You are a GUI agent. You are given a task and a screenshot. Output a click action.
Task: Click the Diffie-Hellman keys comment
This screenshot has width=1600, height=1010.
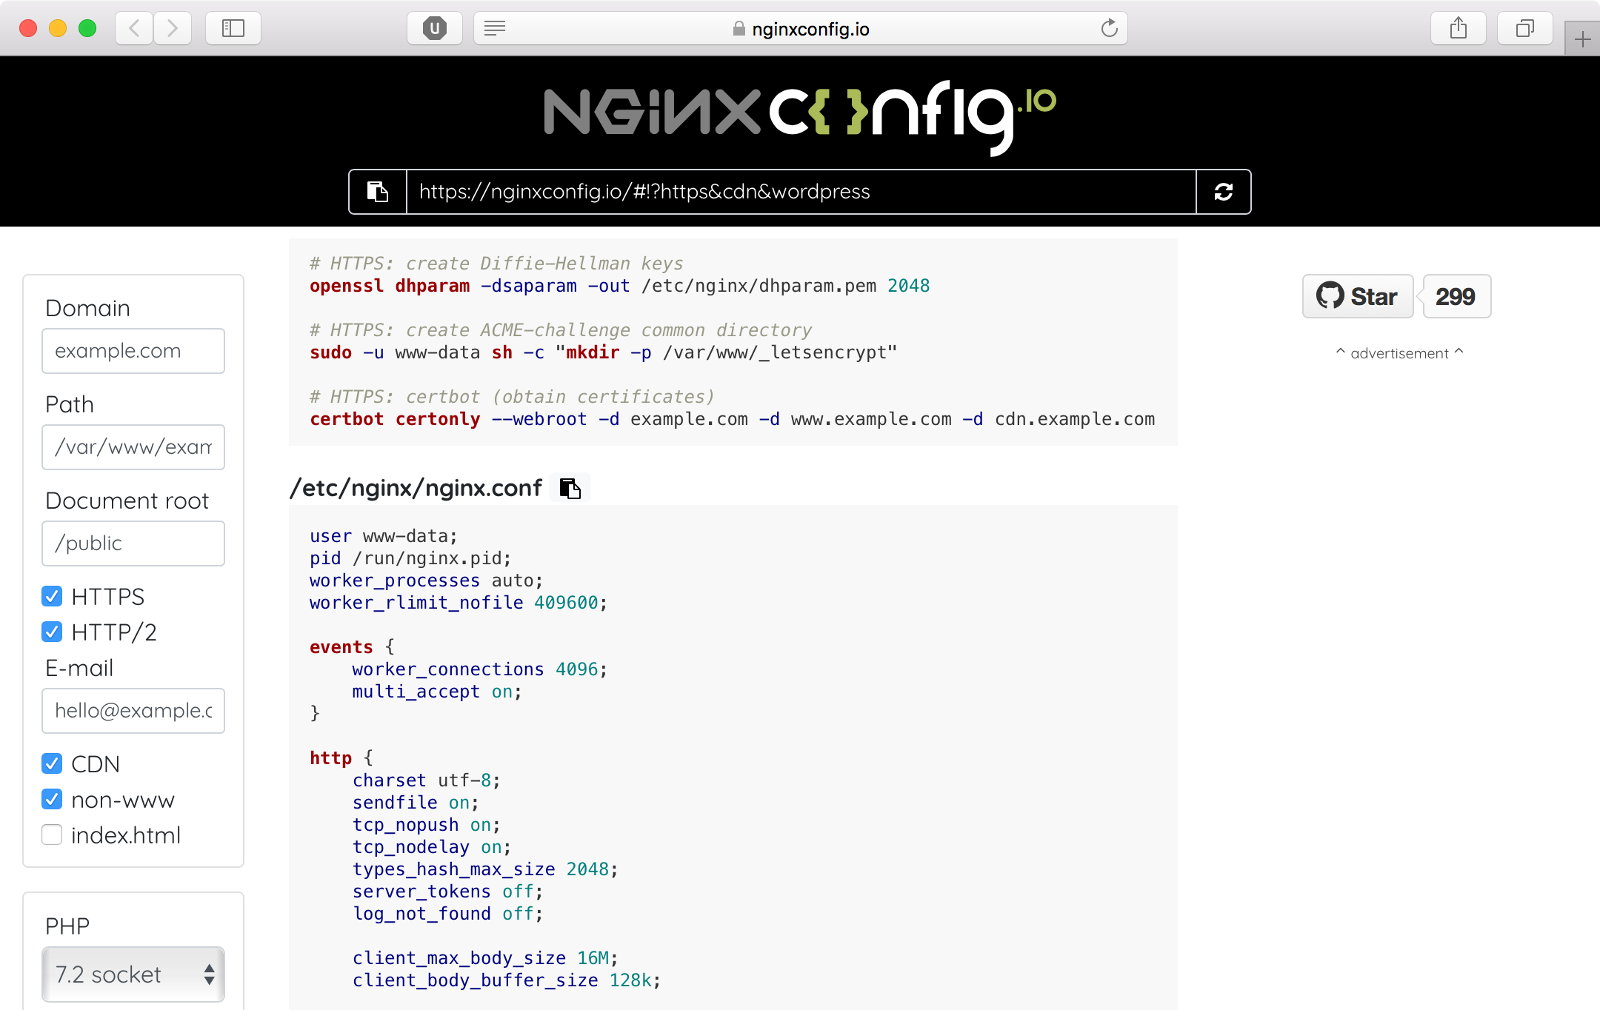[x=496, y=263]
